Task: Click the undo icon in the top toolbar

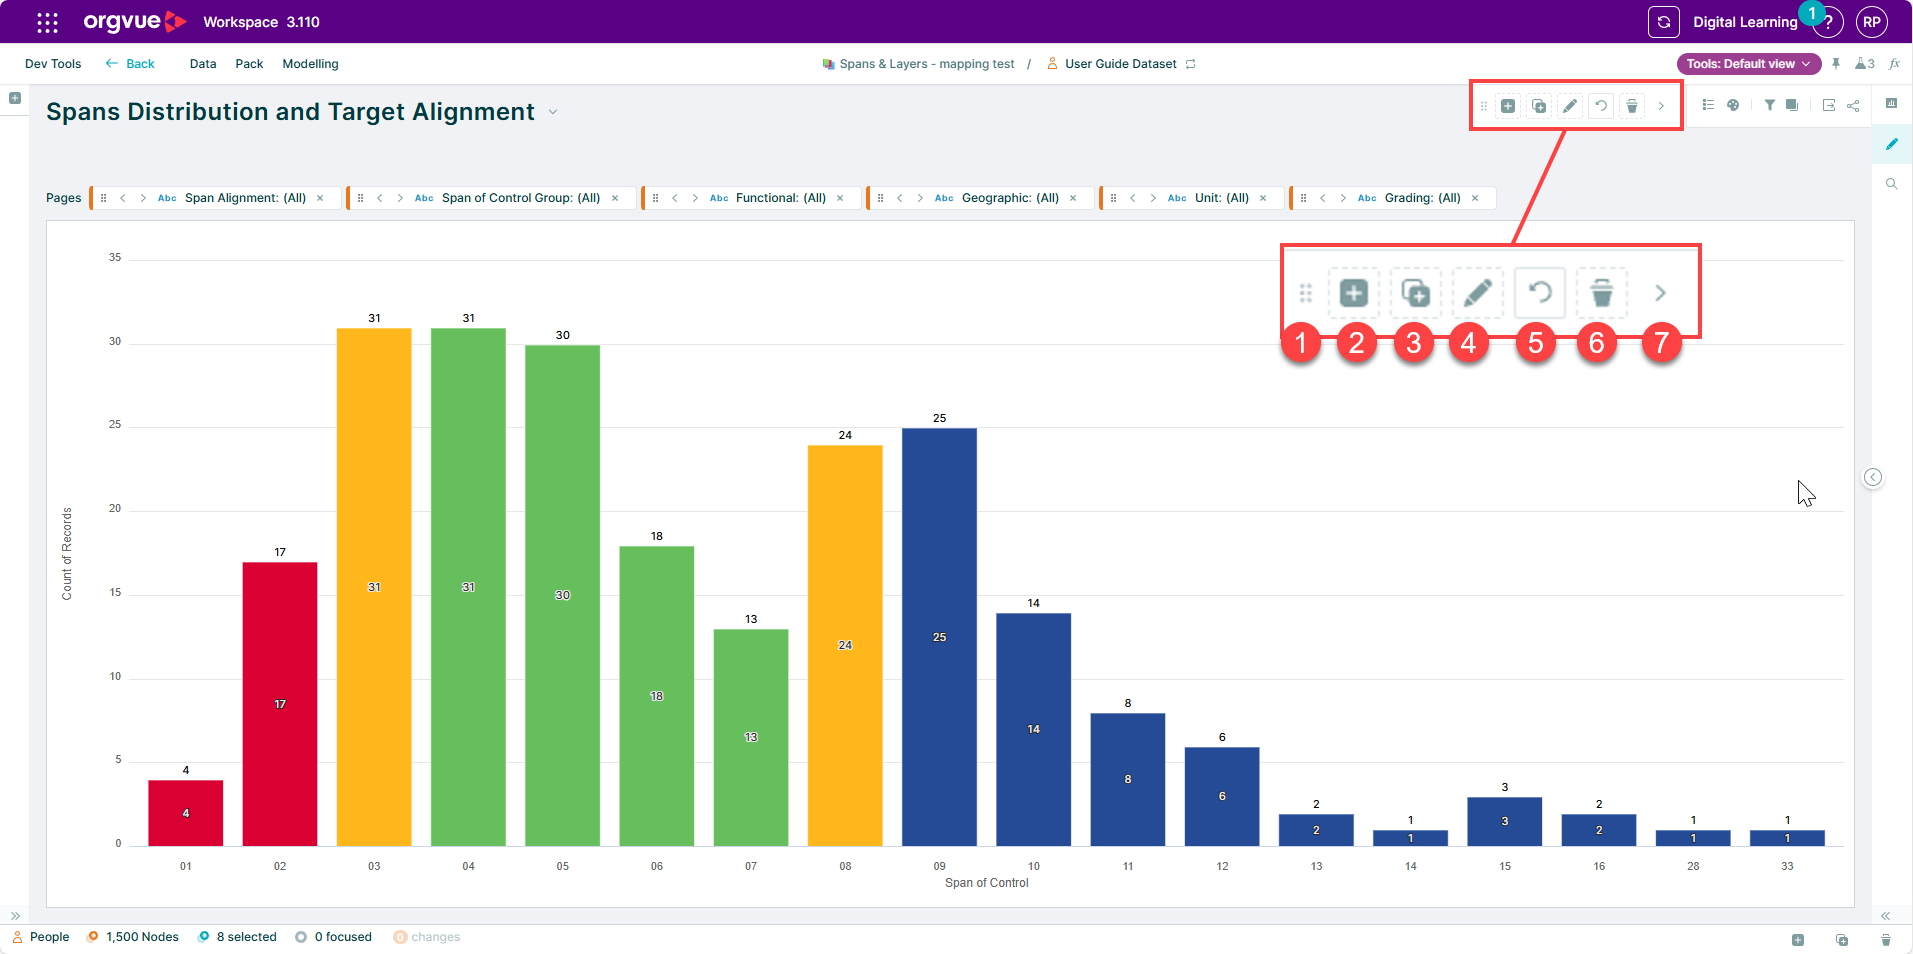Action: [x=1601, y=106]
